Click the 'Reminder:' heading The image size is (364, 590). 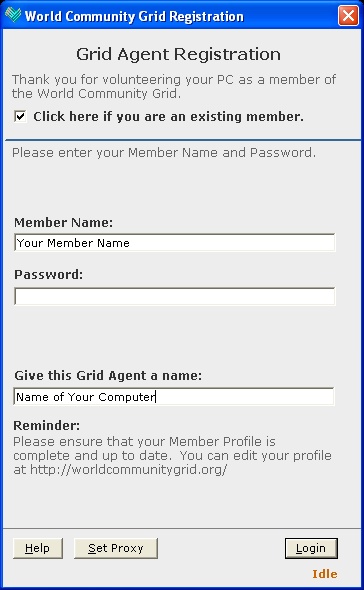47,426
